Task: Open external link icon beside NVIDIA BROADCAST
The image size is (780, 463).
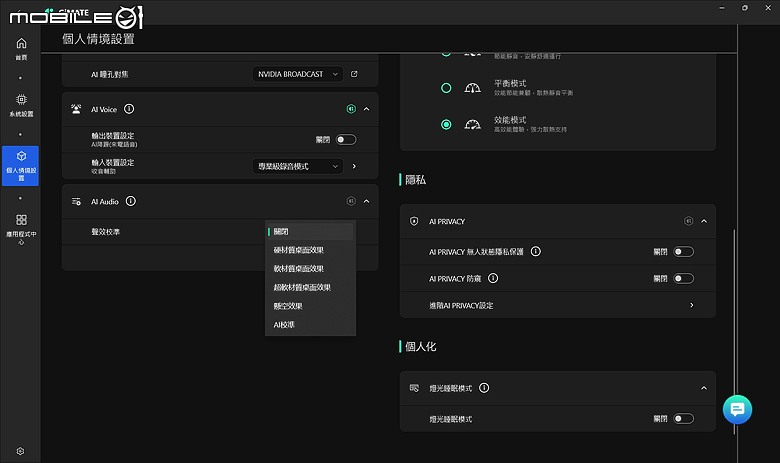Action: click(x=354, y=74)
